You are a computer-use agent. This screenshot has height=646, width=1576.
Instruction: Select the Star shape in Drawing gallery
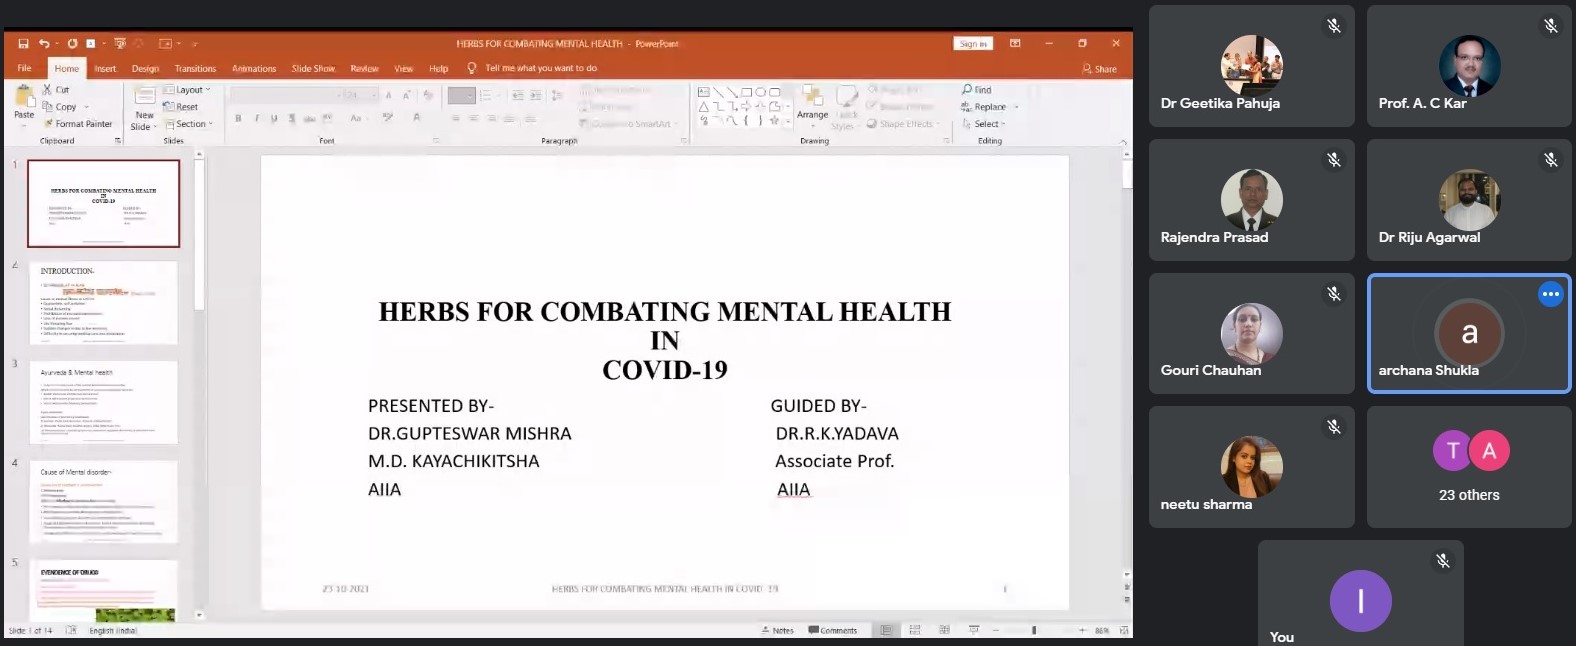[x=774, y=120]
